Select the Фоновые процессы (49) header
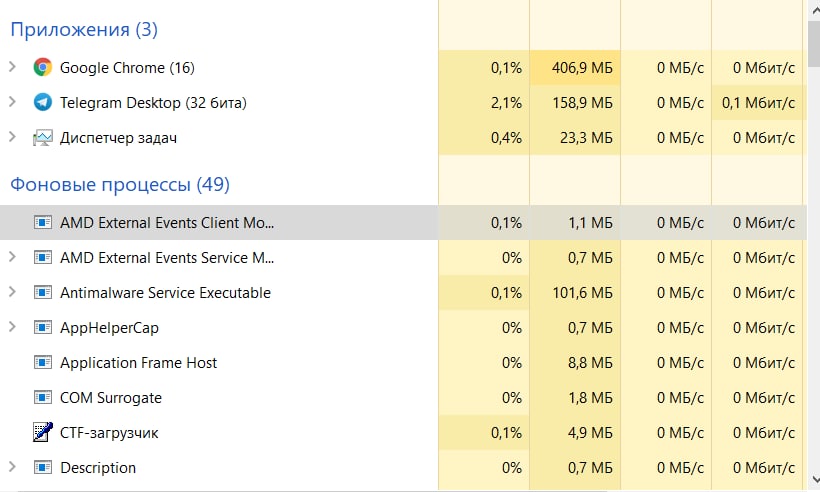Image resolution: width=820 pixels, height=492 pixels. point(120,185)
